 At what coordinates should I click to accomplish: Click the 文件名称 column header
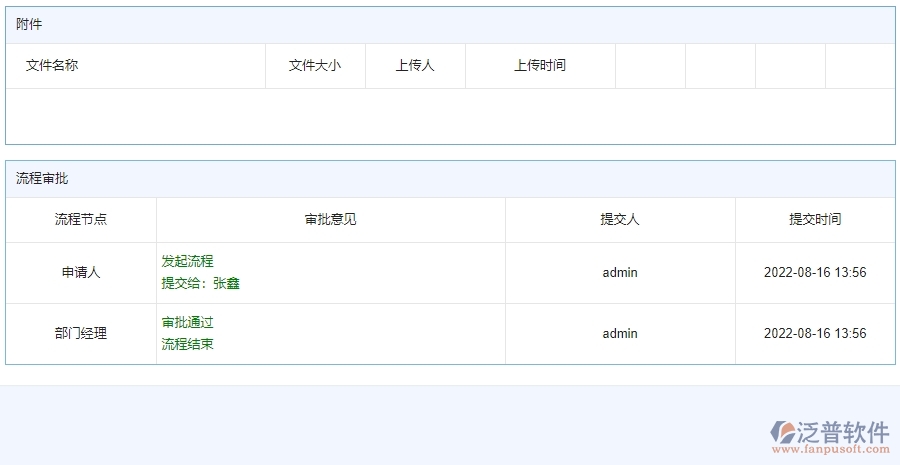coord(52,65)
